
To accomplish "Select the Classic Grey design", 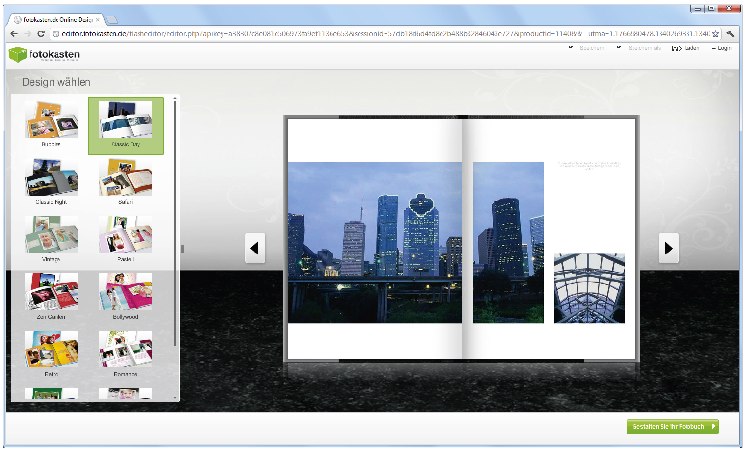I will coord(126,124).
